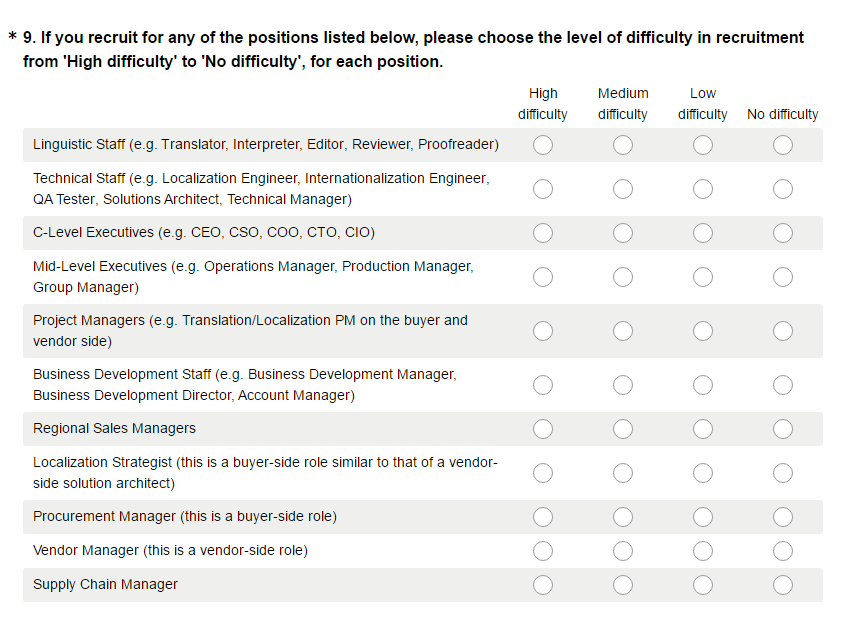Pick No difficulty for Supply Chain Manager
Image resolution: width=846 pixels, height=620 pixels.
pyautogui.click(x=782, y=585)
